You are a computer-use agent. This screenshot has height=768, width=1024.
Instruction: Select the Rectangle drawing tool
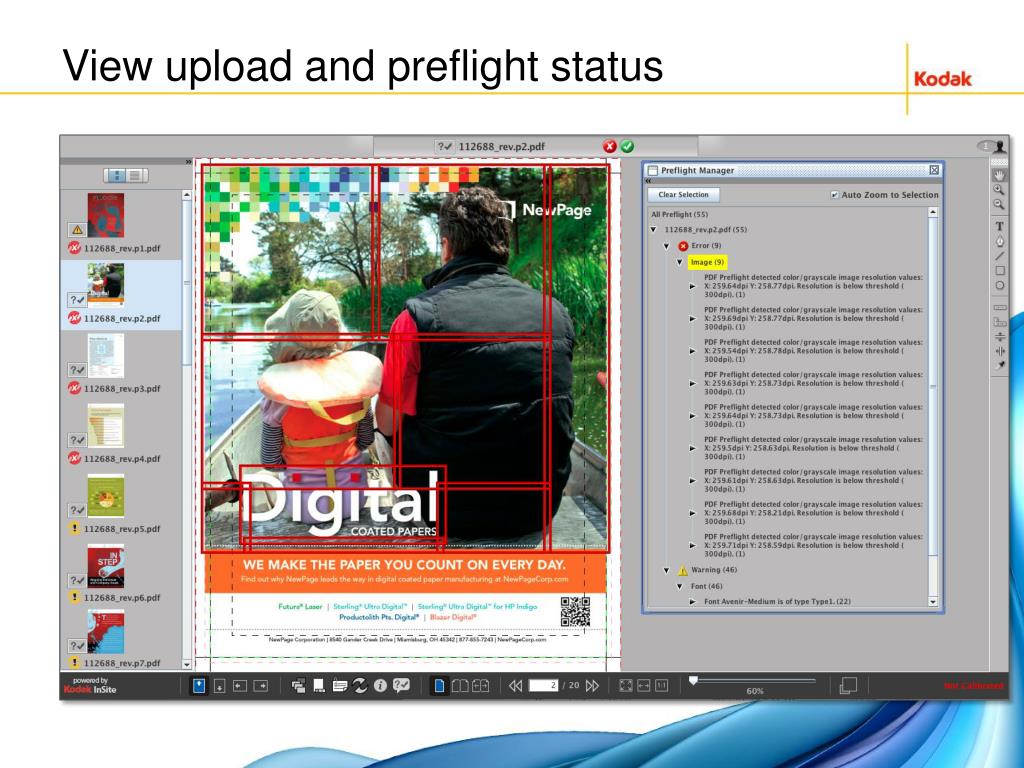tap(998, 270)
